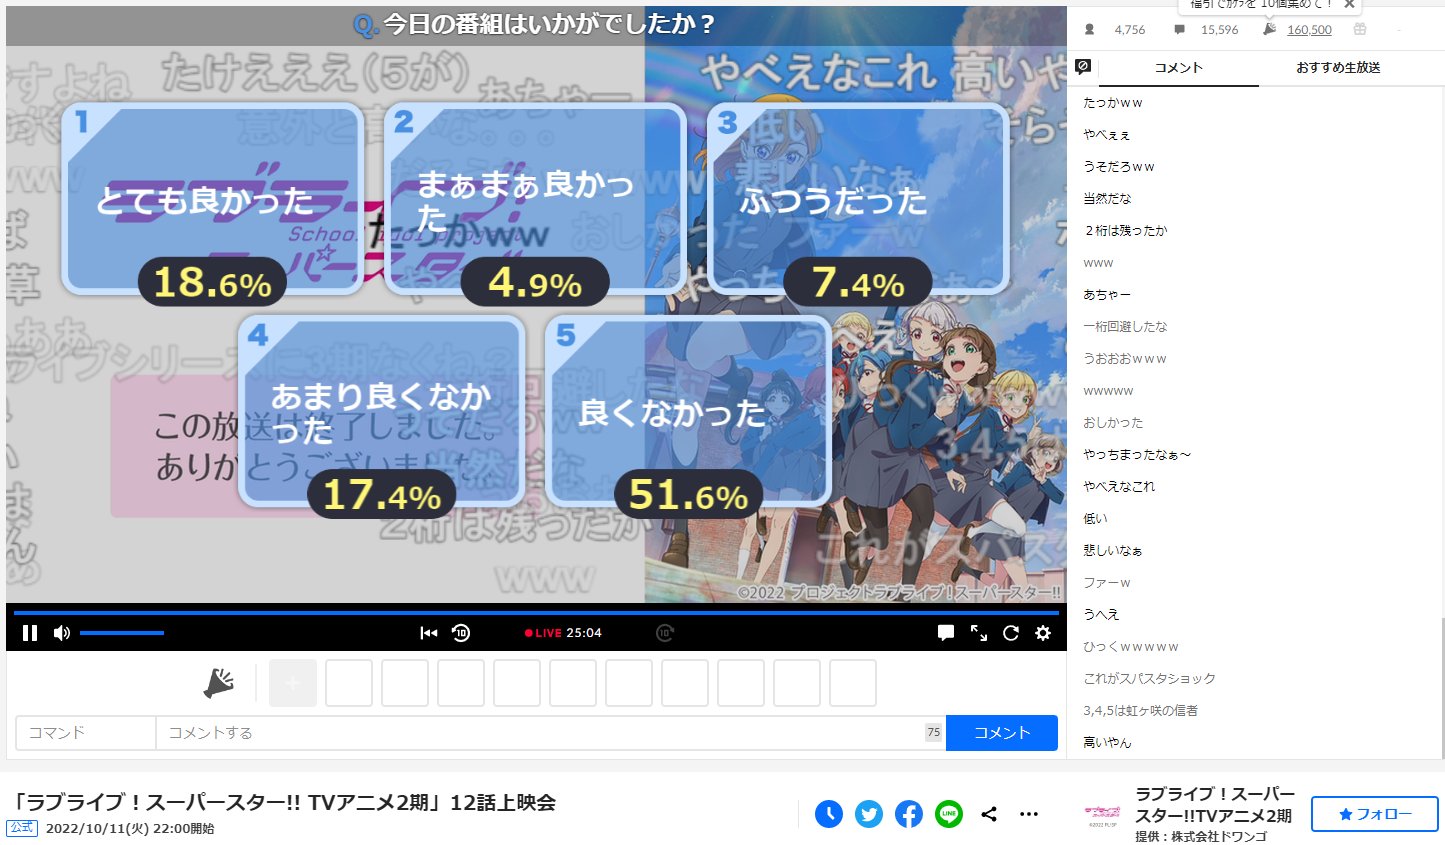Image resolution: width=1445 pixels, height=845 pixels.
Task: Select the comment やべえなこれ
Action: 1119,487
